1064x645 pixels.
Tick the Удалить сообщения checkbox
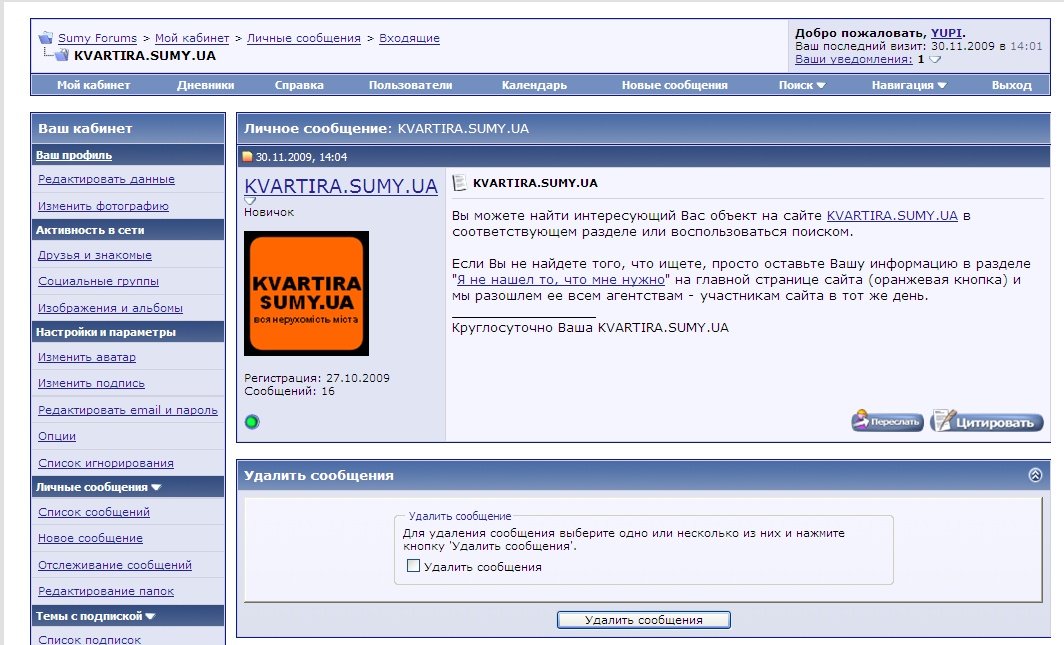tap(413, 567)
